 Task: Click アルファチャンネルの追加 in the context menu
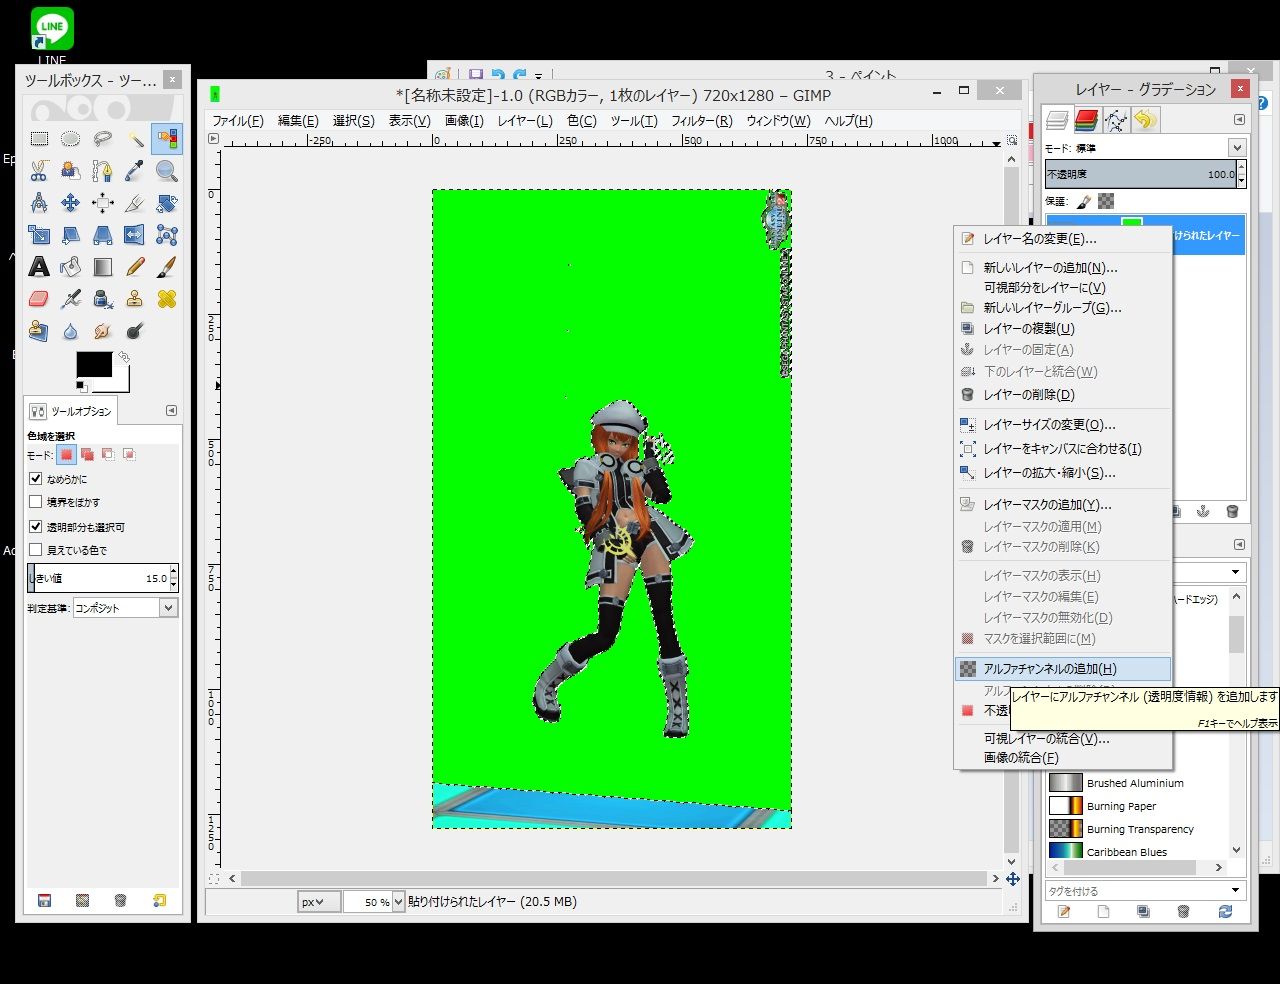click(x=1049, y=669)
